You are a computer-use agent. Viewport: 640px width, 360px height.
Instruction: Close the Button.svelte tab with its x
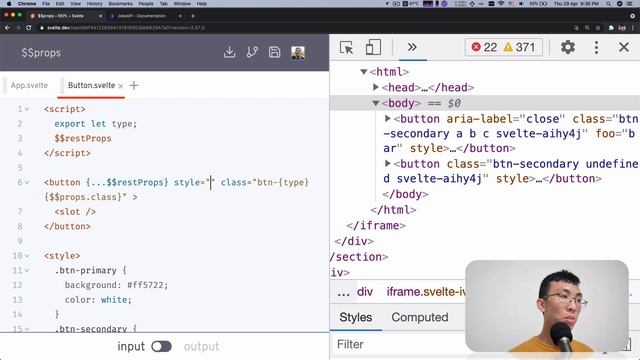pyautogui.click(x=120, y=86)
